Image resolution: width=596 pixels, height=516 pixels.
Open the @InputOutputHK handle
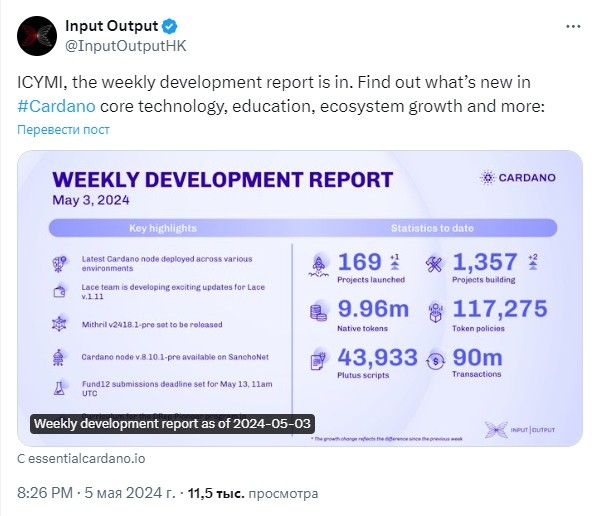pyautogui.click(x=126, y=46)
